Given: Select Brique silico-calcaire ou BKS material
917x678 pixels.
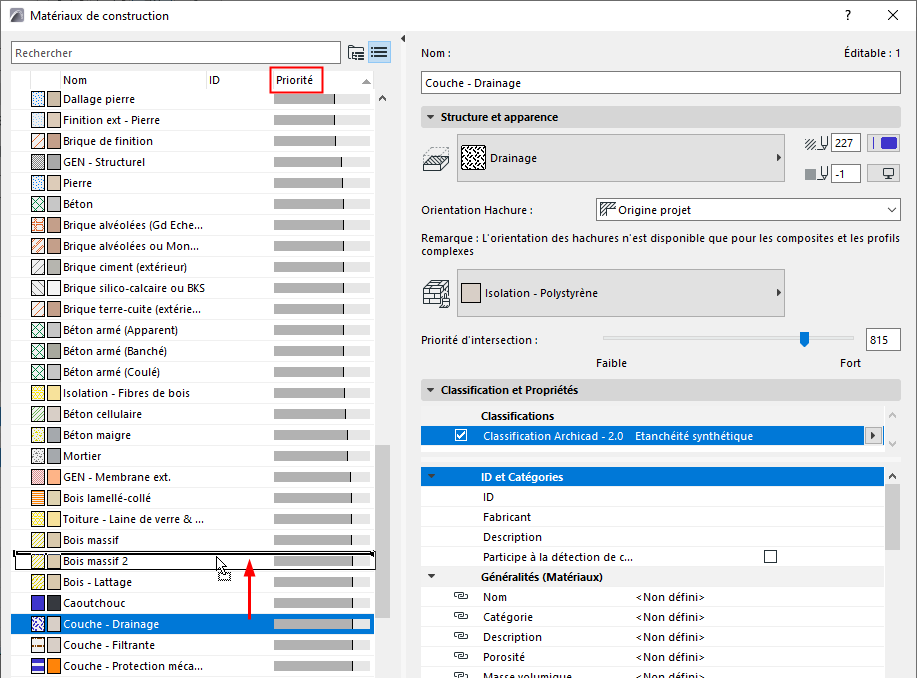Looking at the screenshot, I should click(x=192, y=288).
